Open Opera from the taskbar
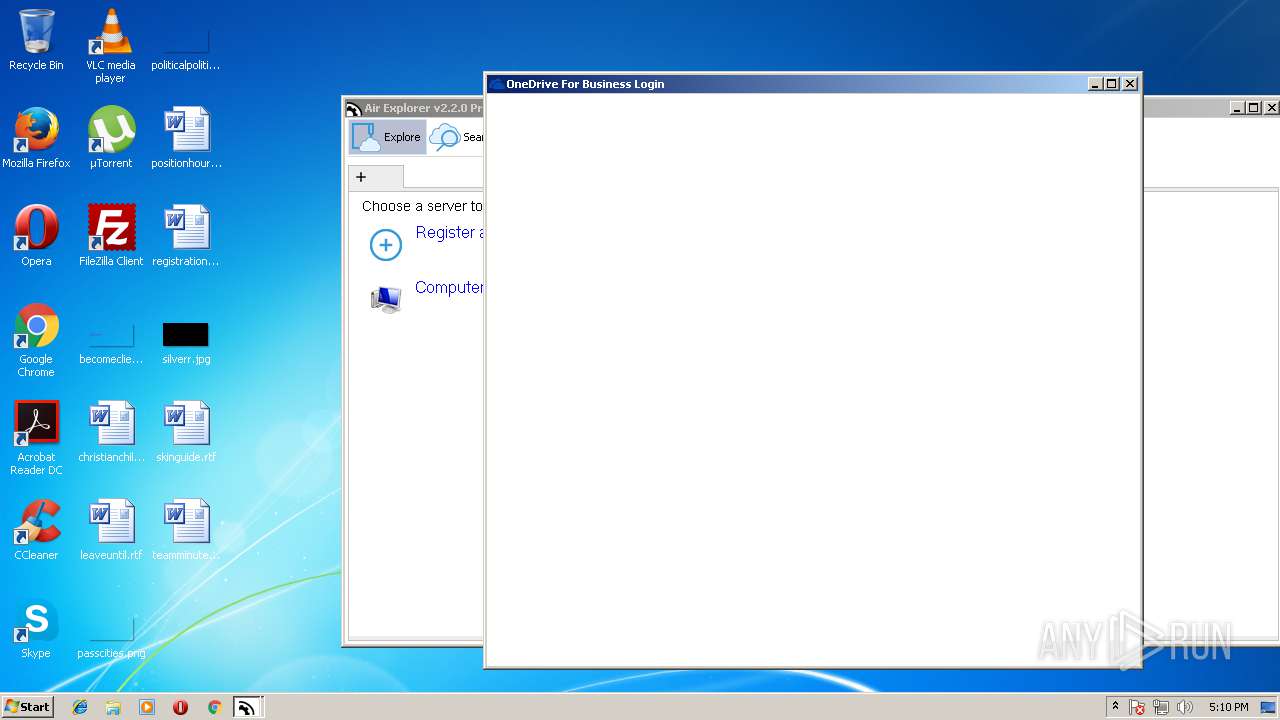 coord(180,707)
